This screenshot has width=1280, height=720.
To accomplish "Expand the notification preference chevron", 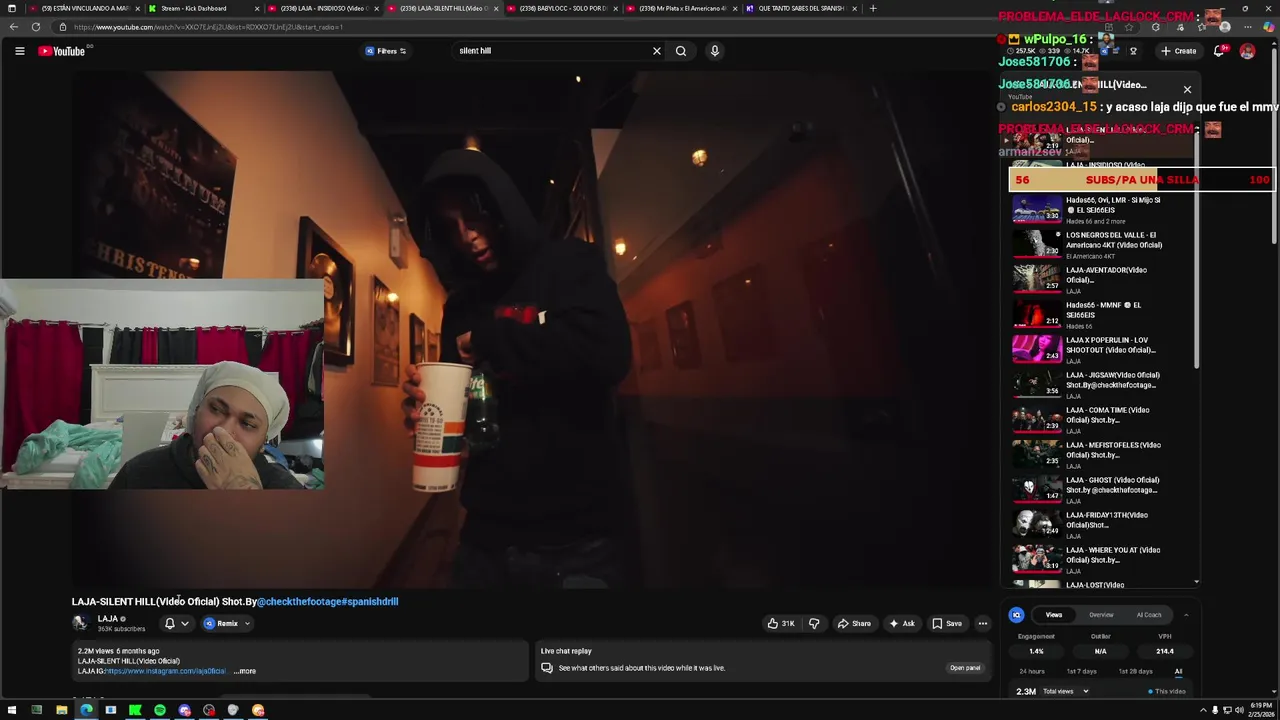I will (x=185, y=624).
